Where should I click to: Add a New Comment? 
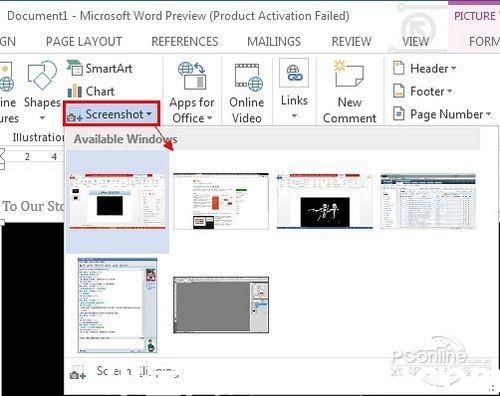click(x=349, y=92)
